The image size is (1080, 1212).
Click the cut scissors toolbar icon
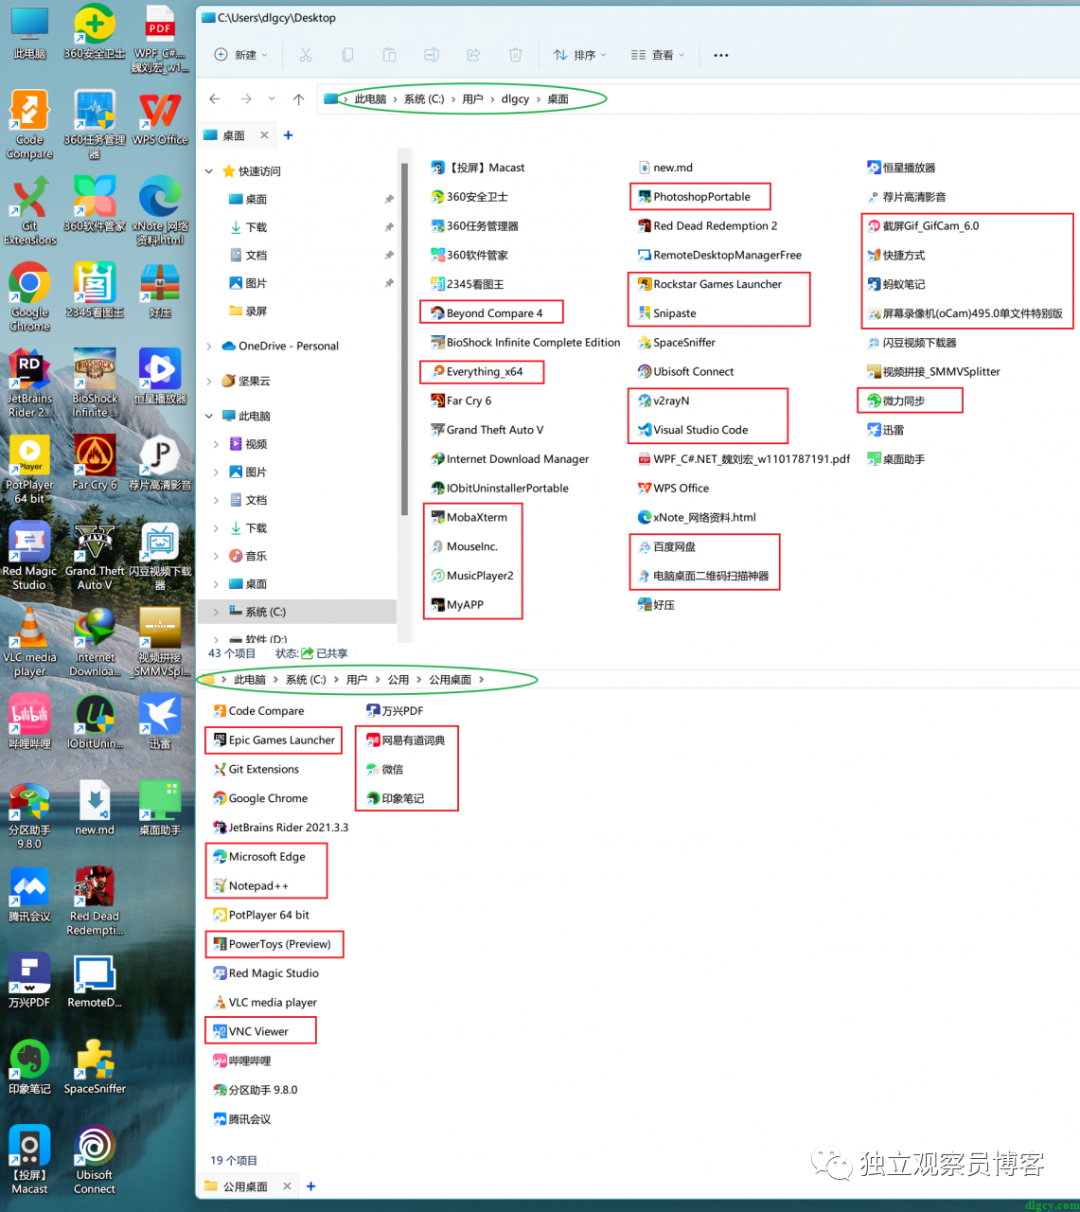point(305,55)
